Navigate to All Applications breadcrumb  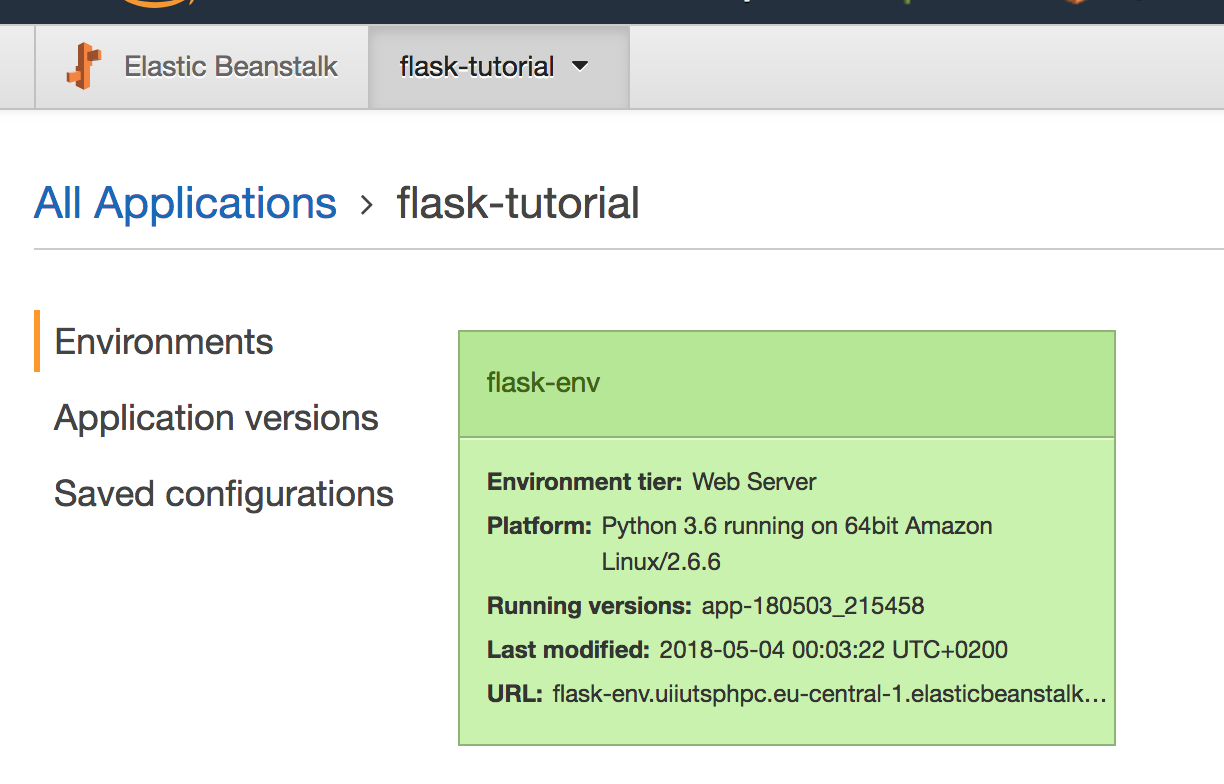184,203
